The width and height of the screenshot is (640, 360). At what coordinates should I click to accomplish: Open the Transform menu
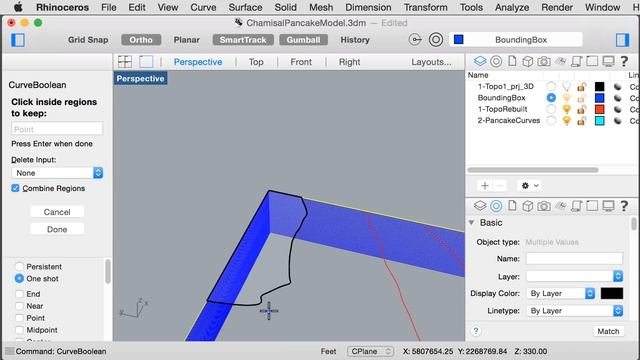(x=426, y=7)
